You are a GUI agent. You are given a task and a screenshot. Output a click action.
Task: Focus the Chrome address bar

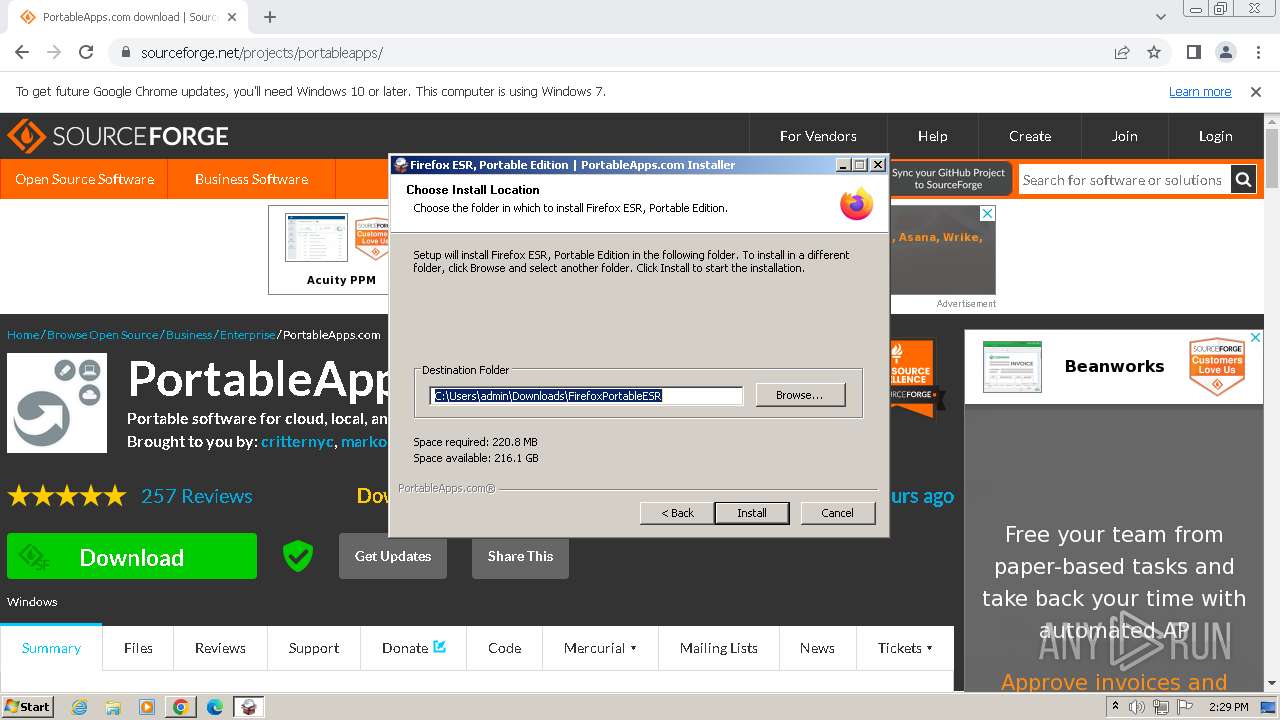pyautogui.click(x=610, y=52)
